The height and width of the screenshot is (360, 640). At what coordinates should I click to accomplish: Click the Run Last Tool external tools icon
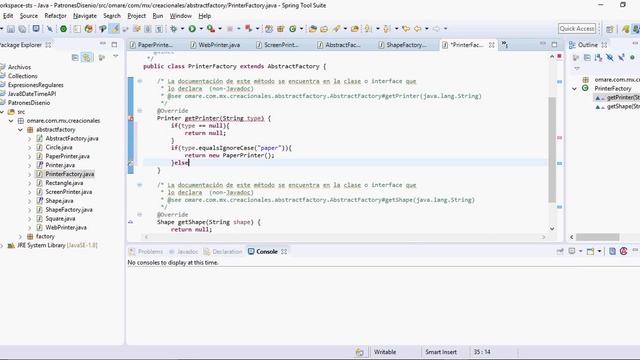211,29
